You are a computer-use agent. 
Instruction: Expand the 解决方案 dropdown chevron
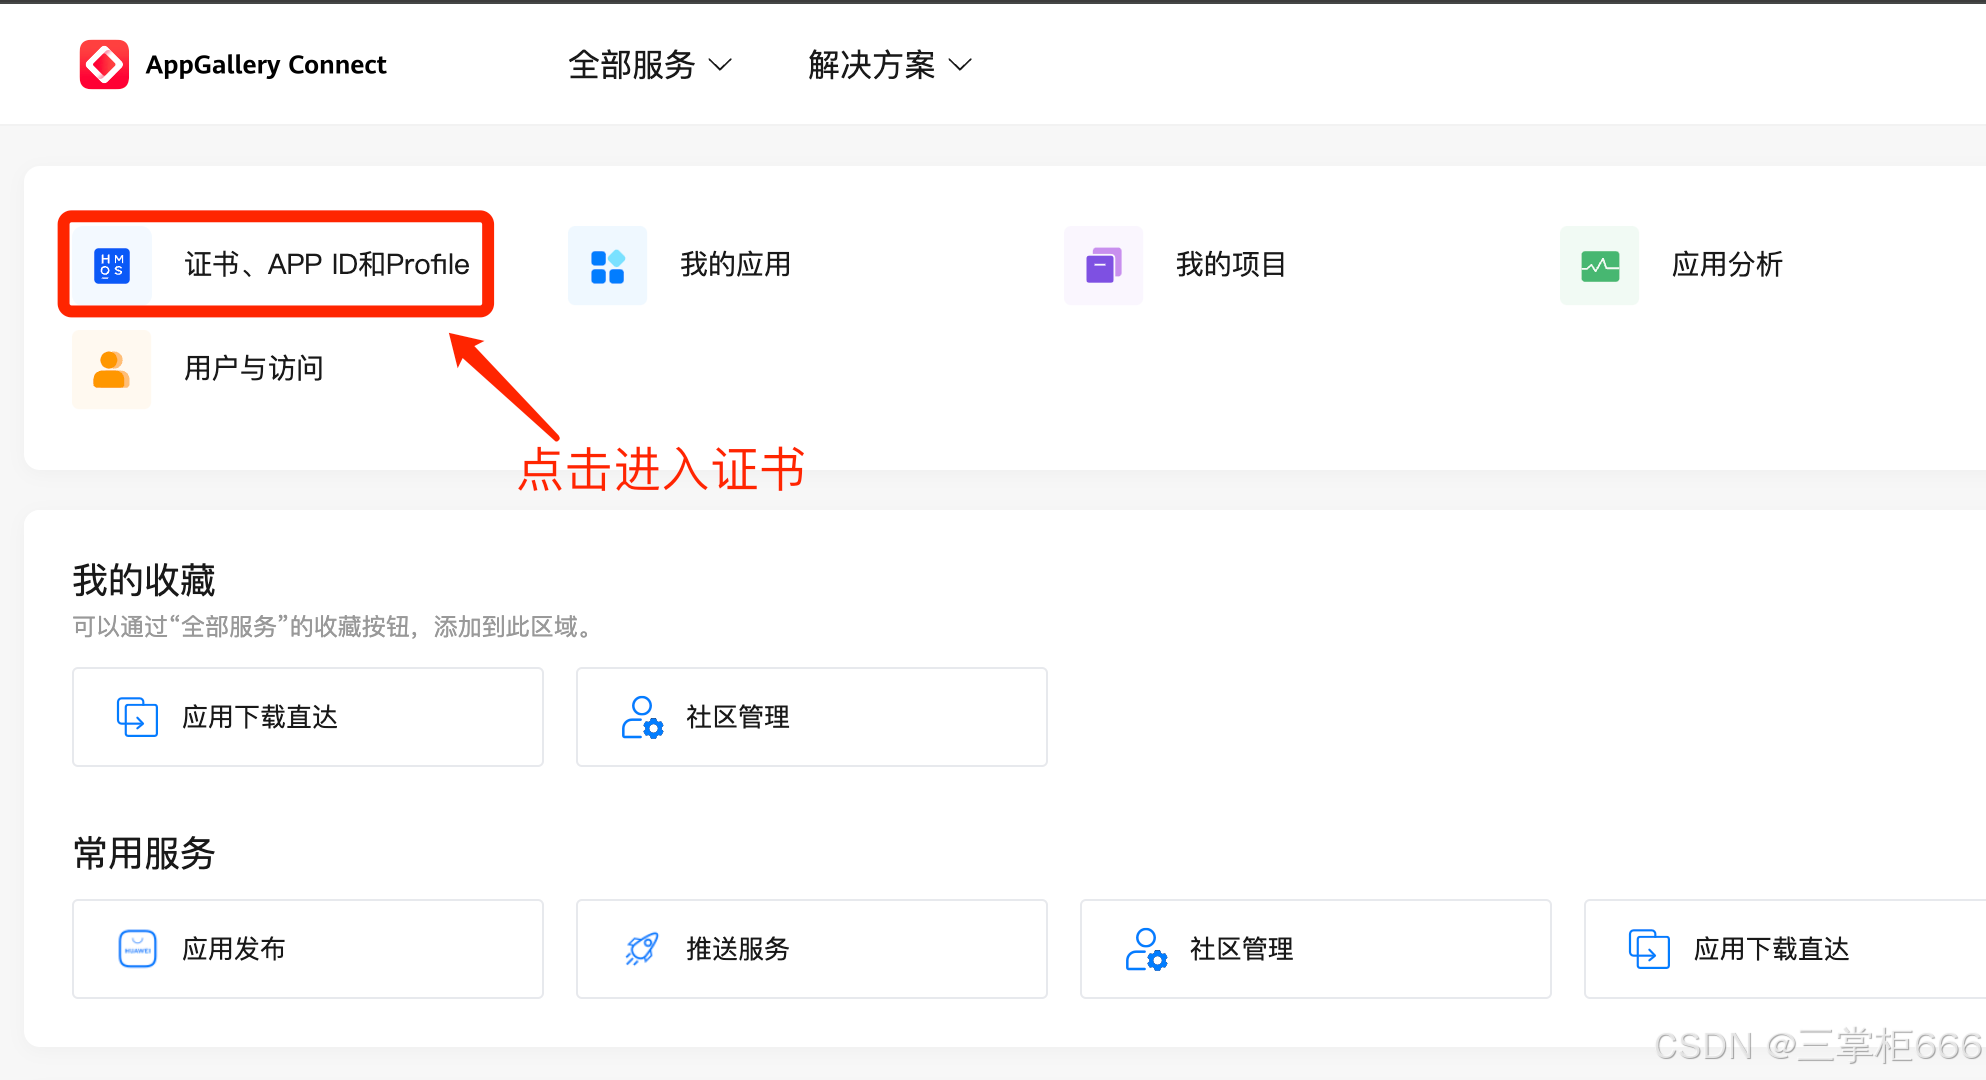pos(960,65)
